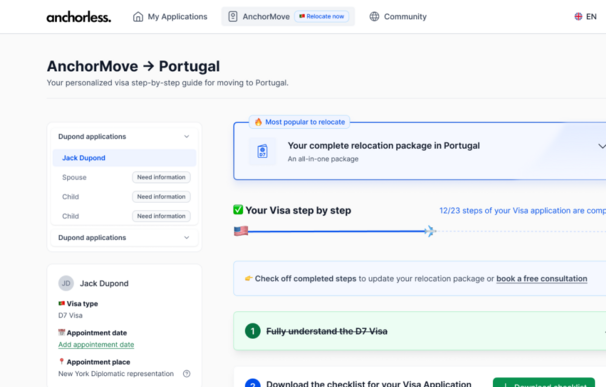Collapse the first Dupond applications section
Viewport: 606px width, 387px height.
[187, 136]
